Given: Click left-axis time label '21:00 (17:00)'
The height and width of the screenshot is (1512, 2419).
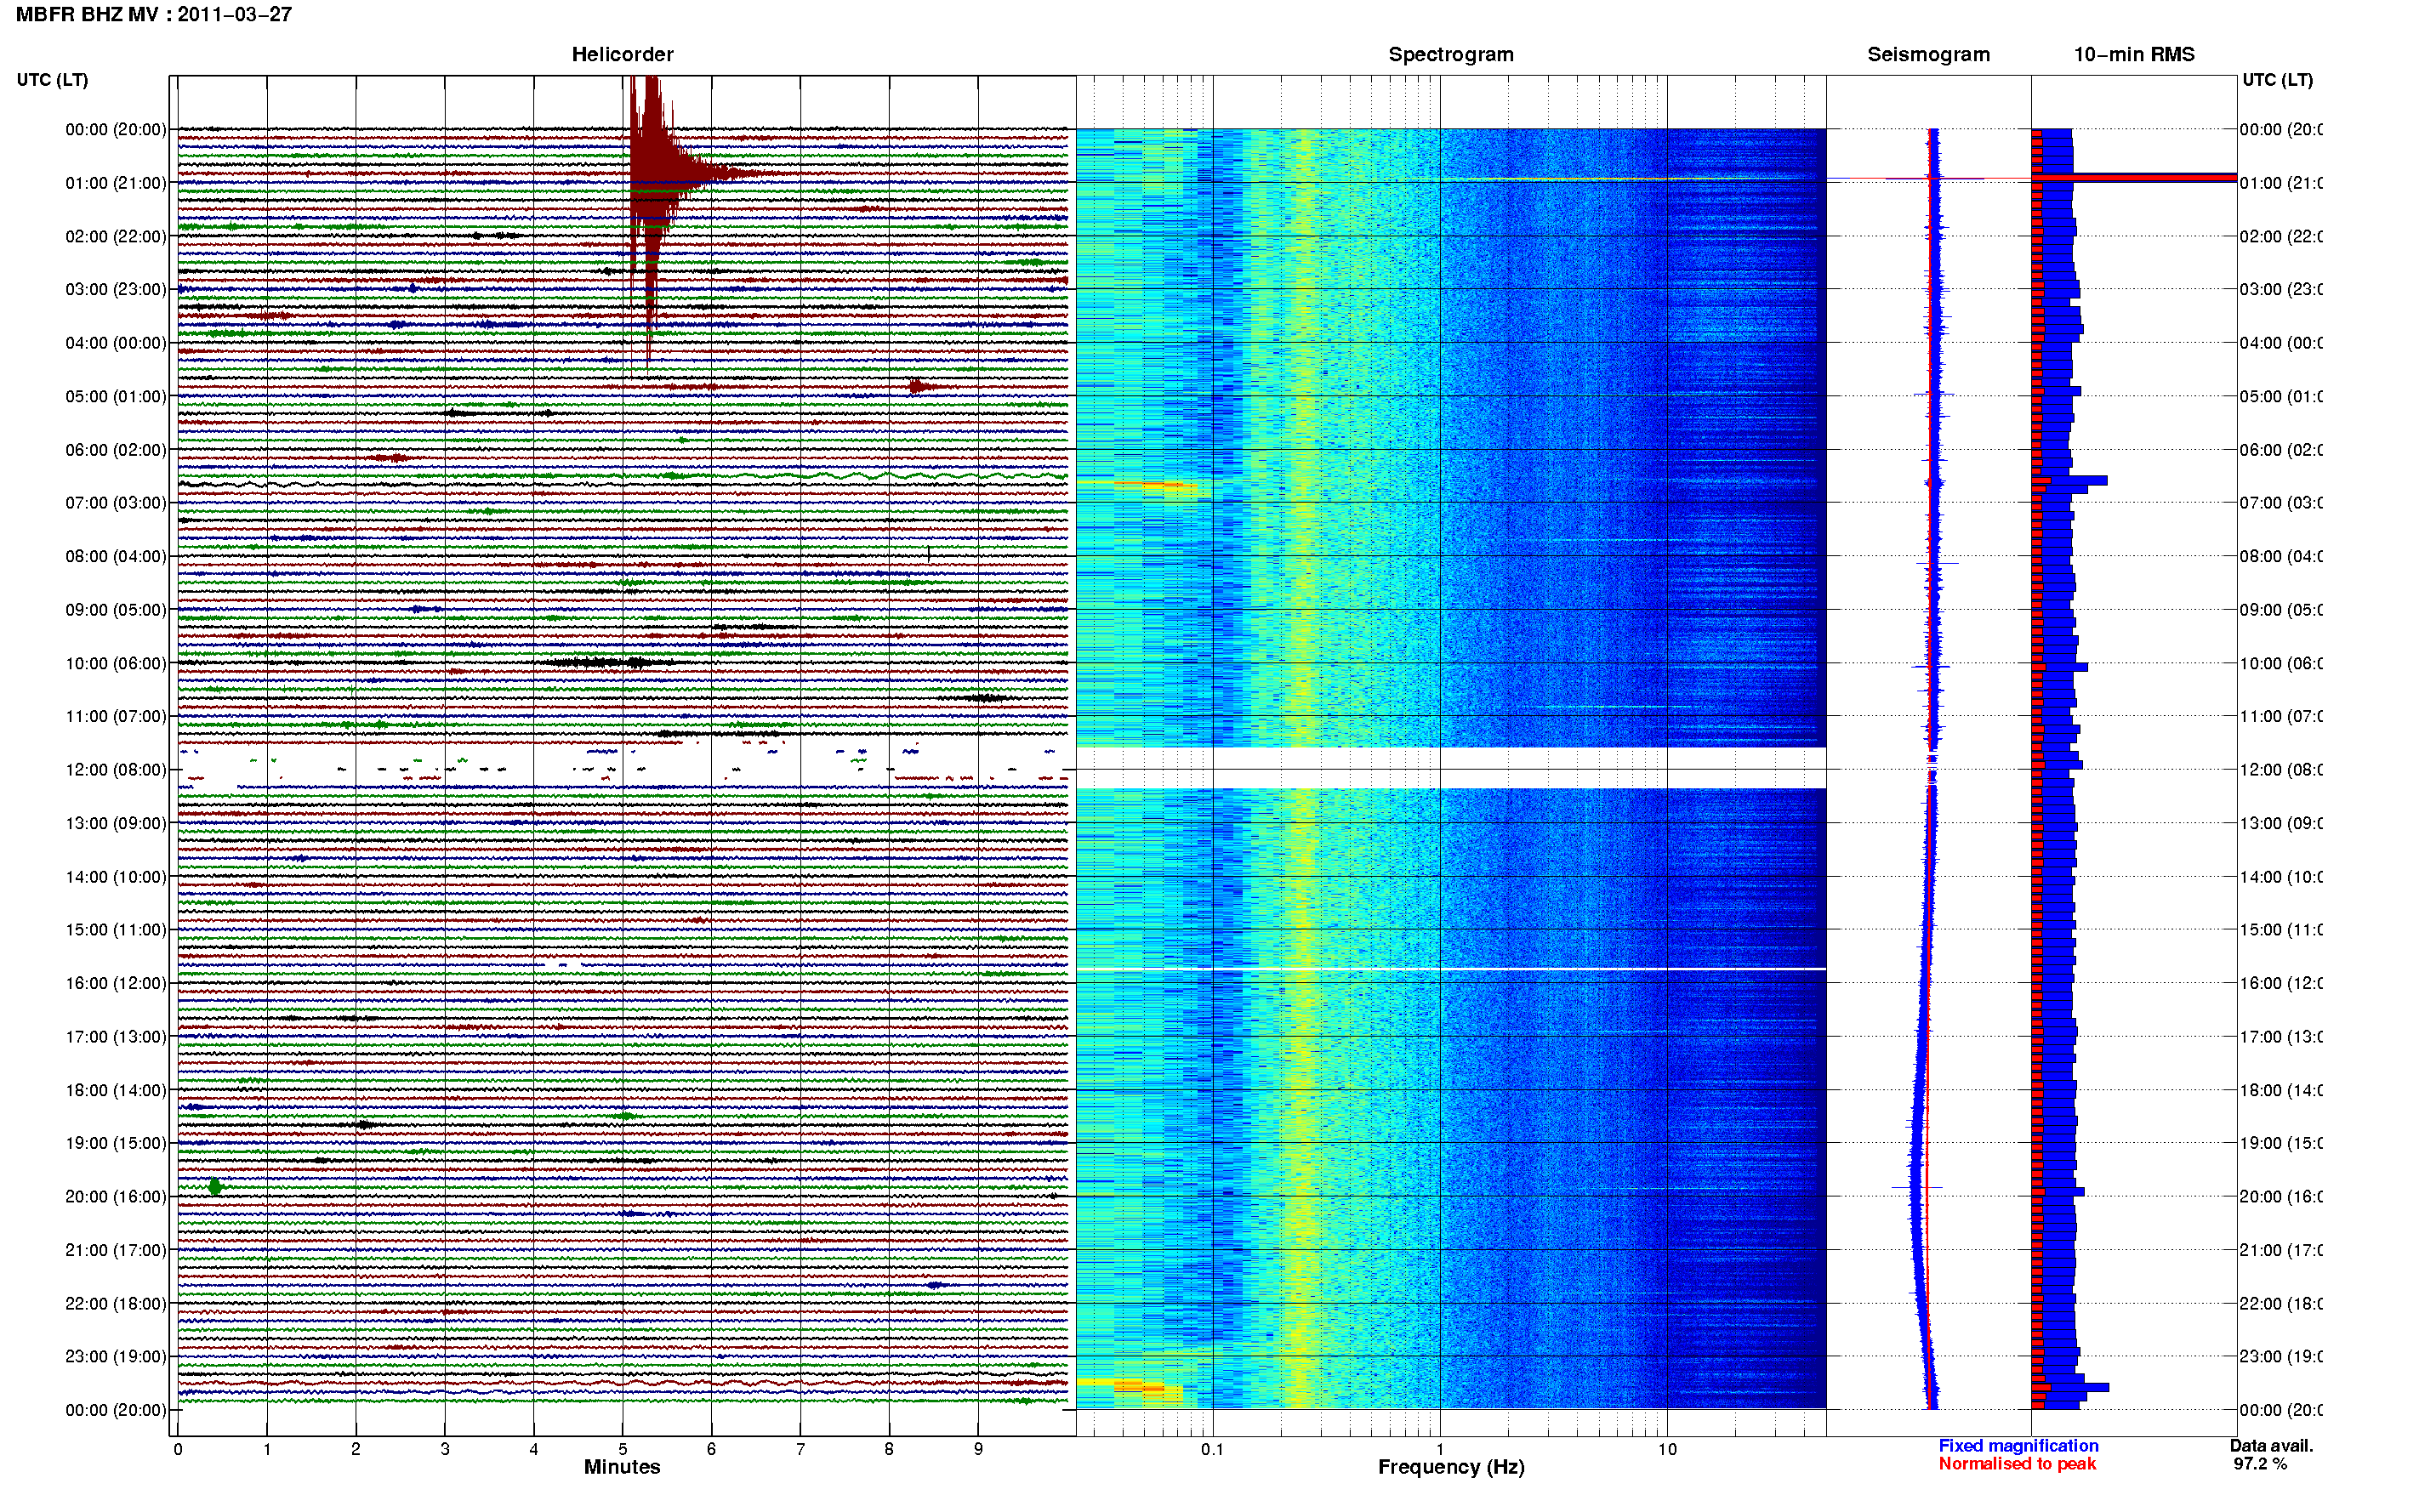Looking at the screenshot, I should click(116, 1250).
